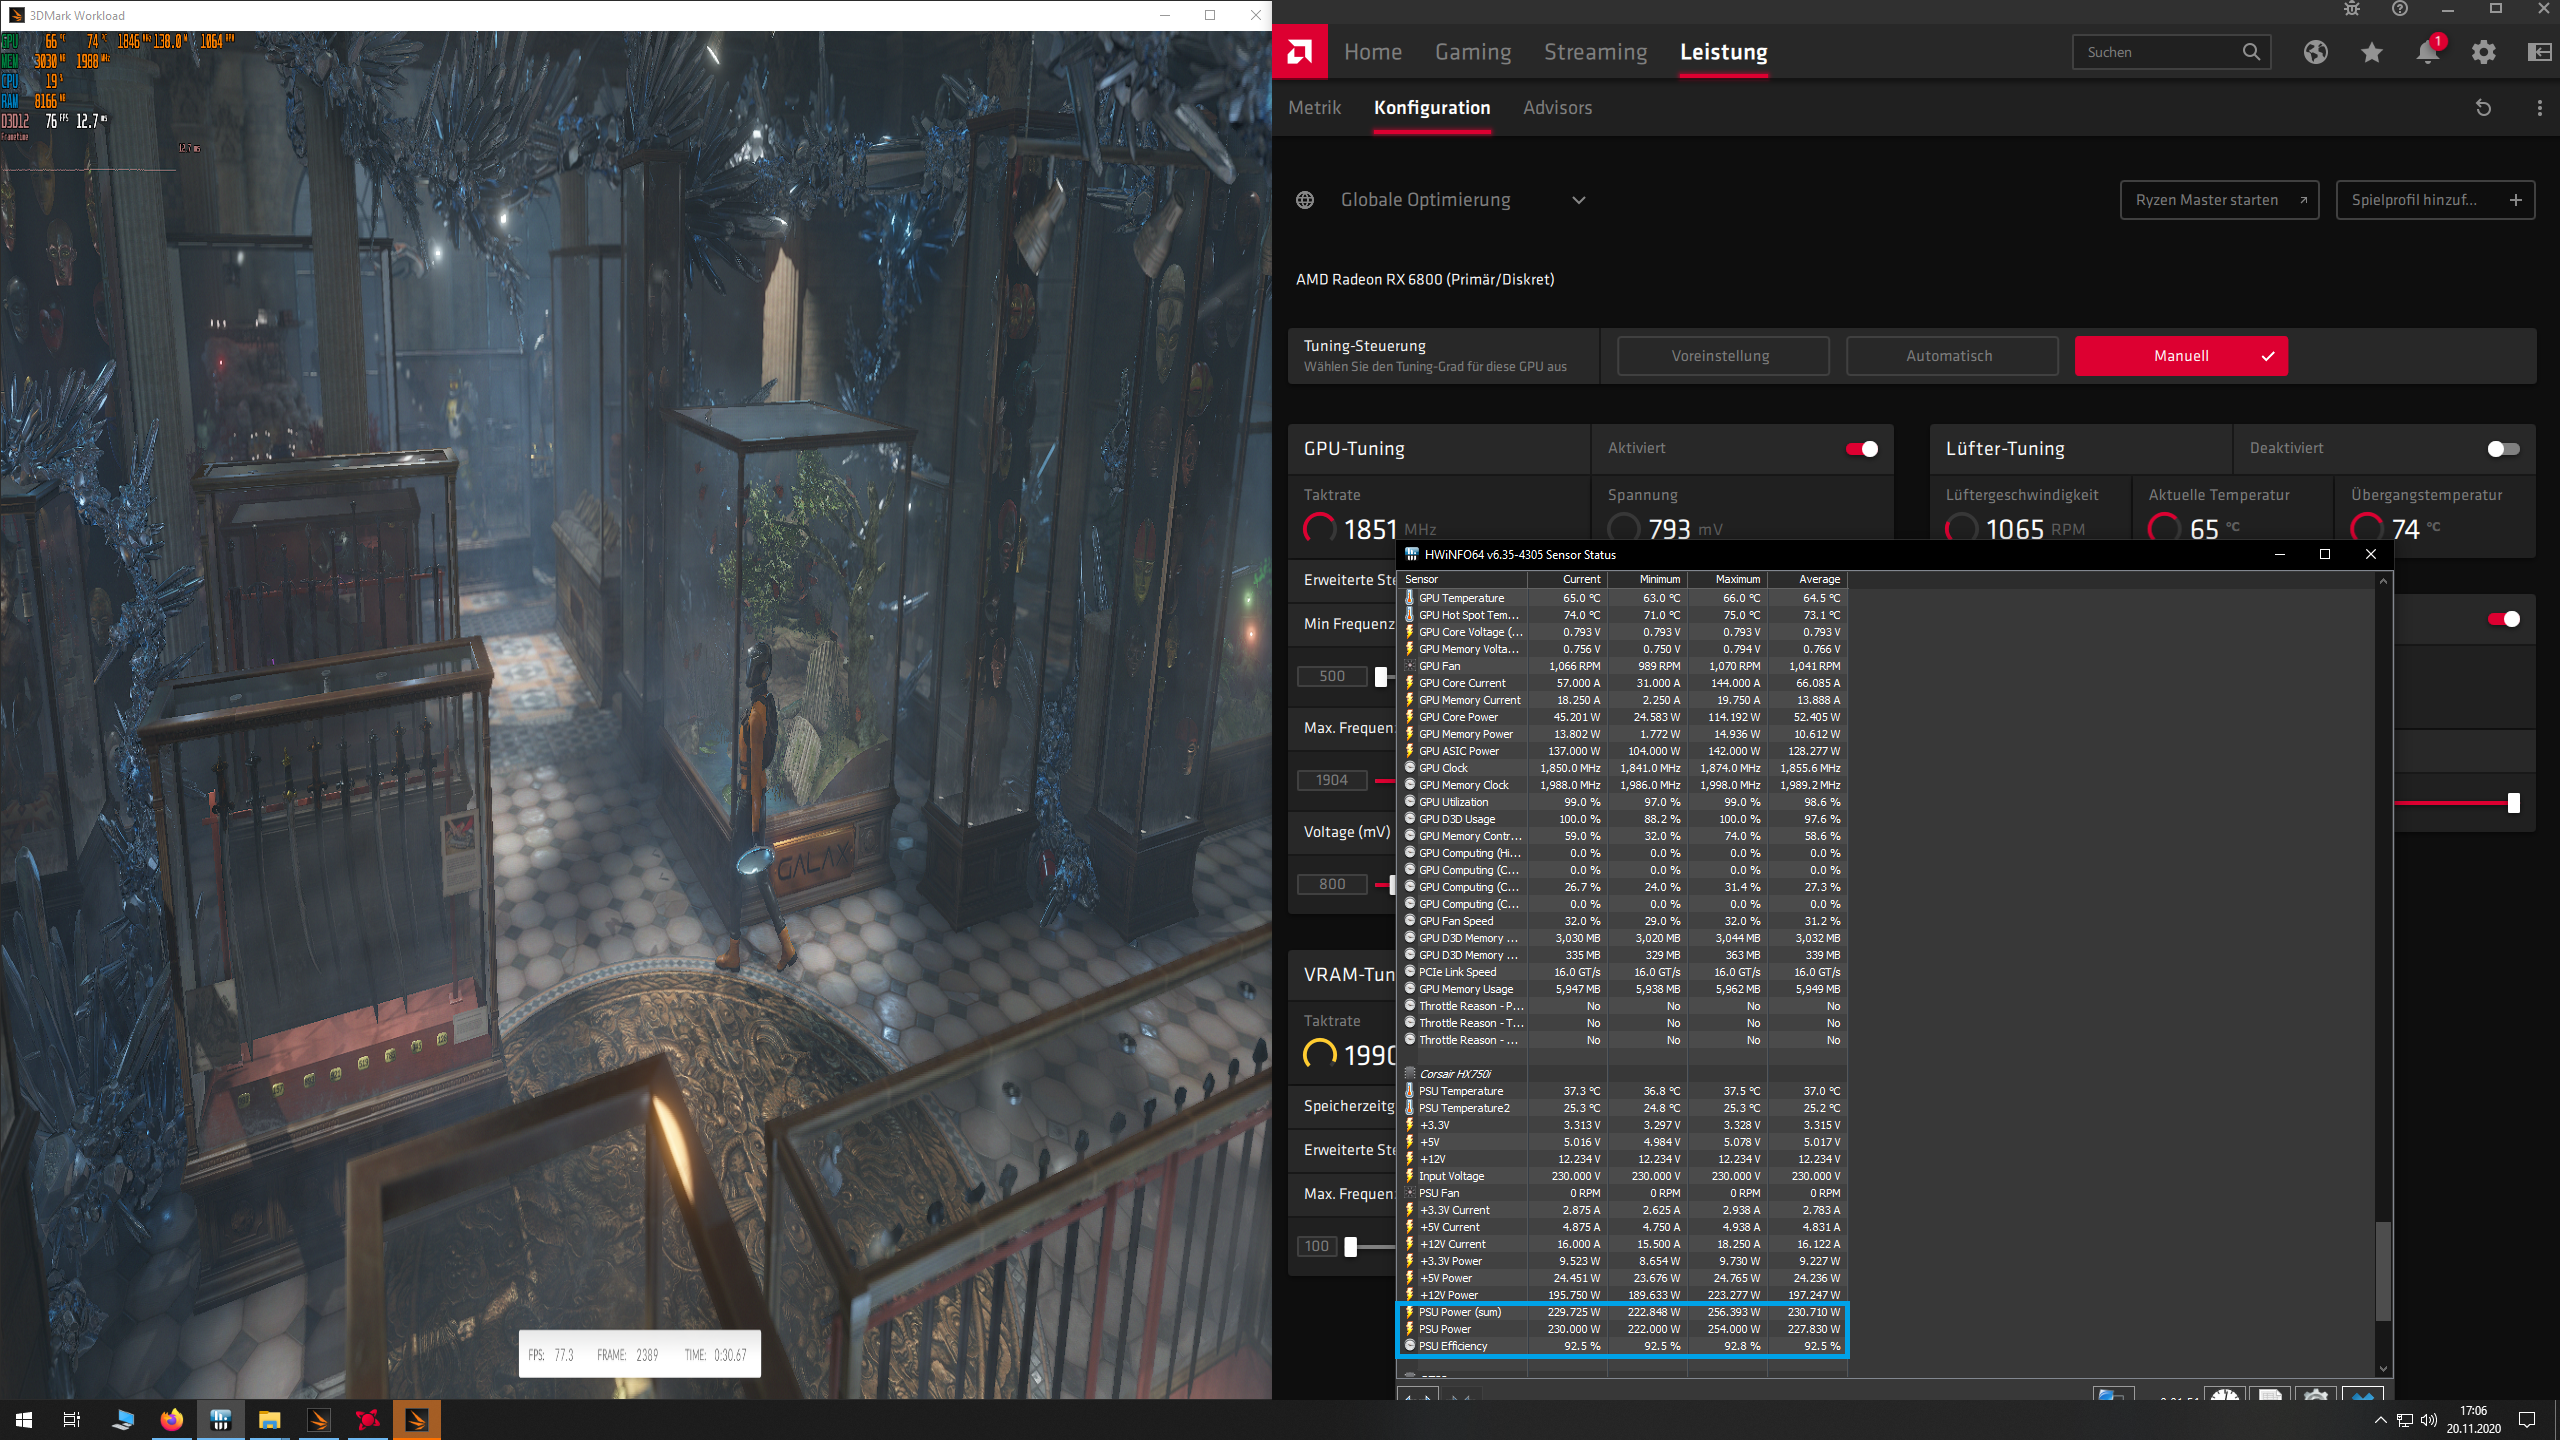Select the Voreinstellung tuning mode
Viewport: 2560px width, 1440px height.
click(x=1722, y=356)
